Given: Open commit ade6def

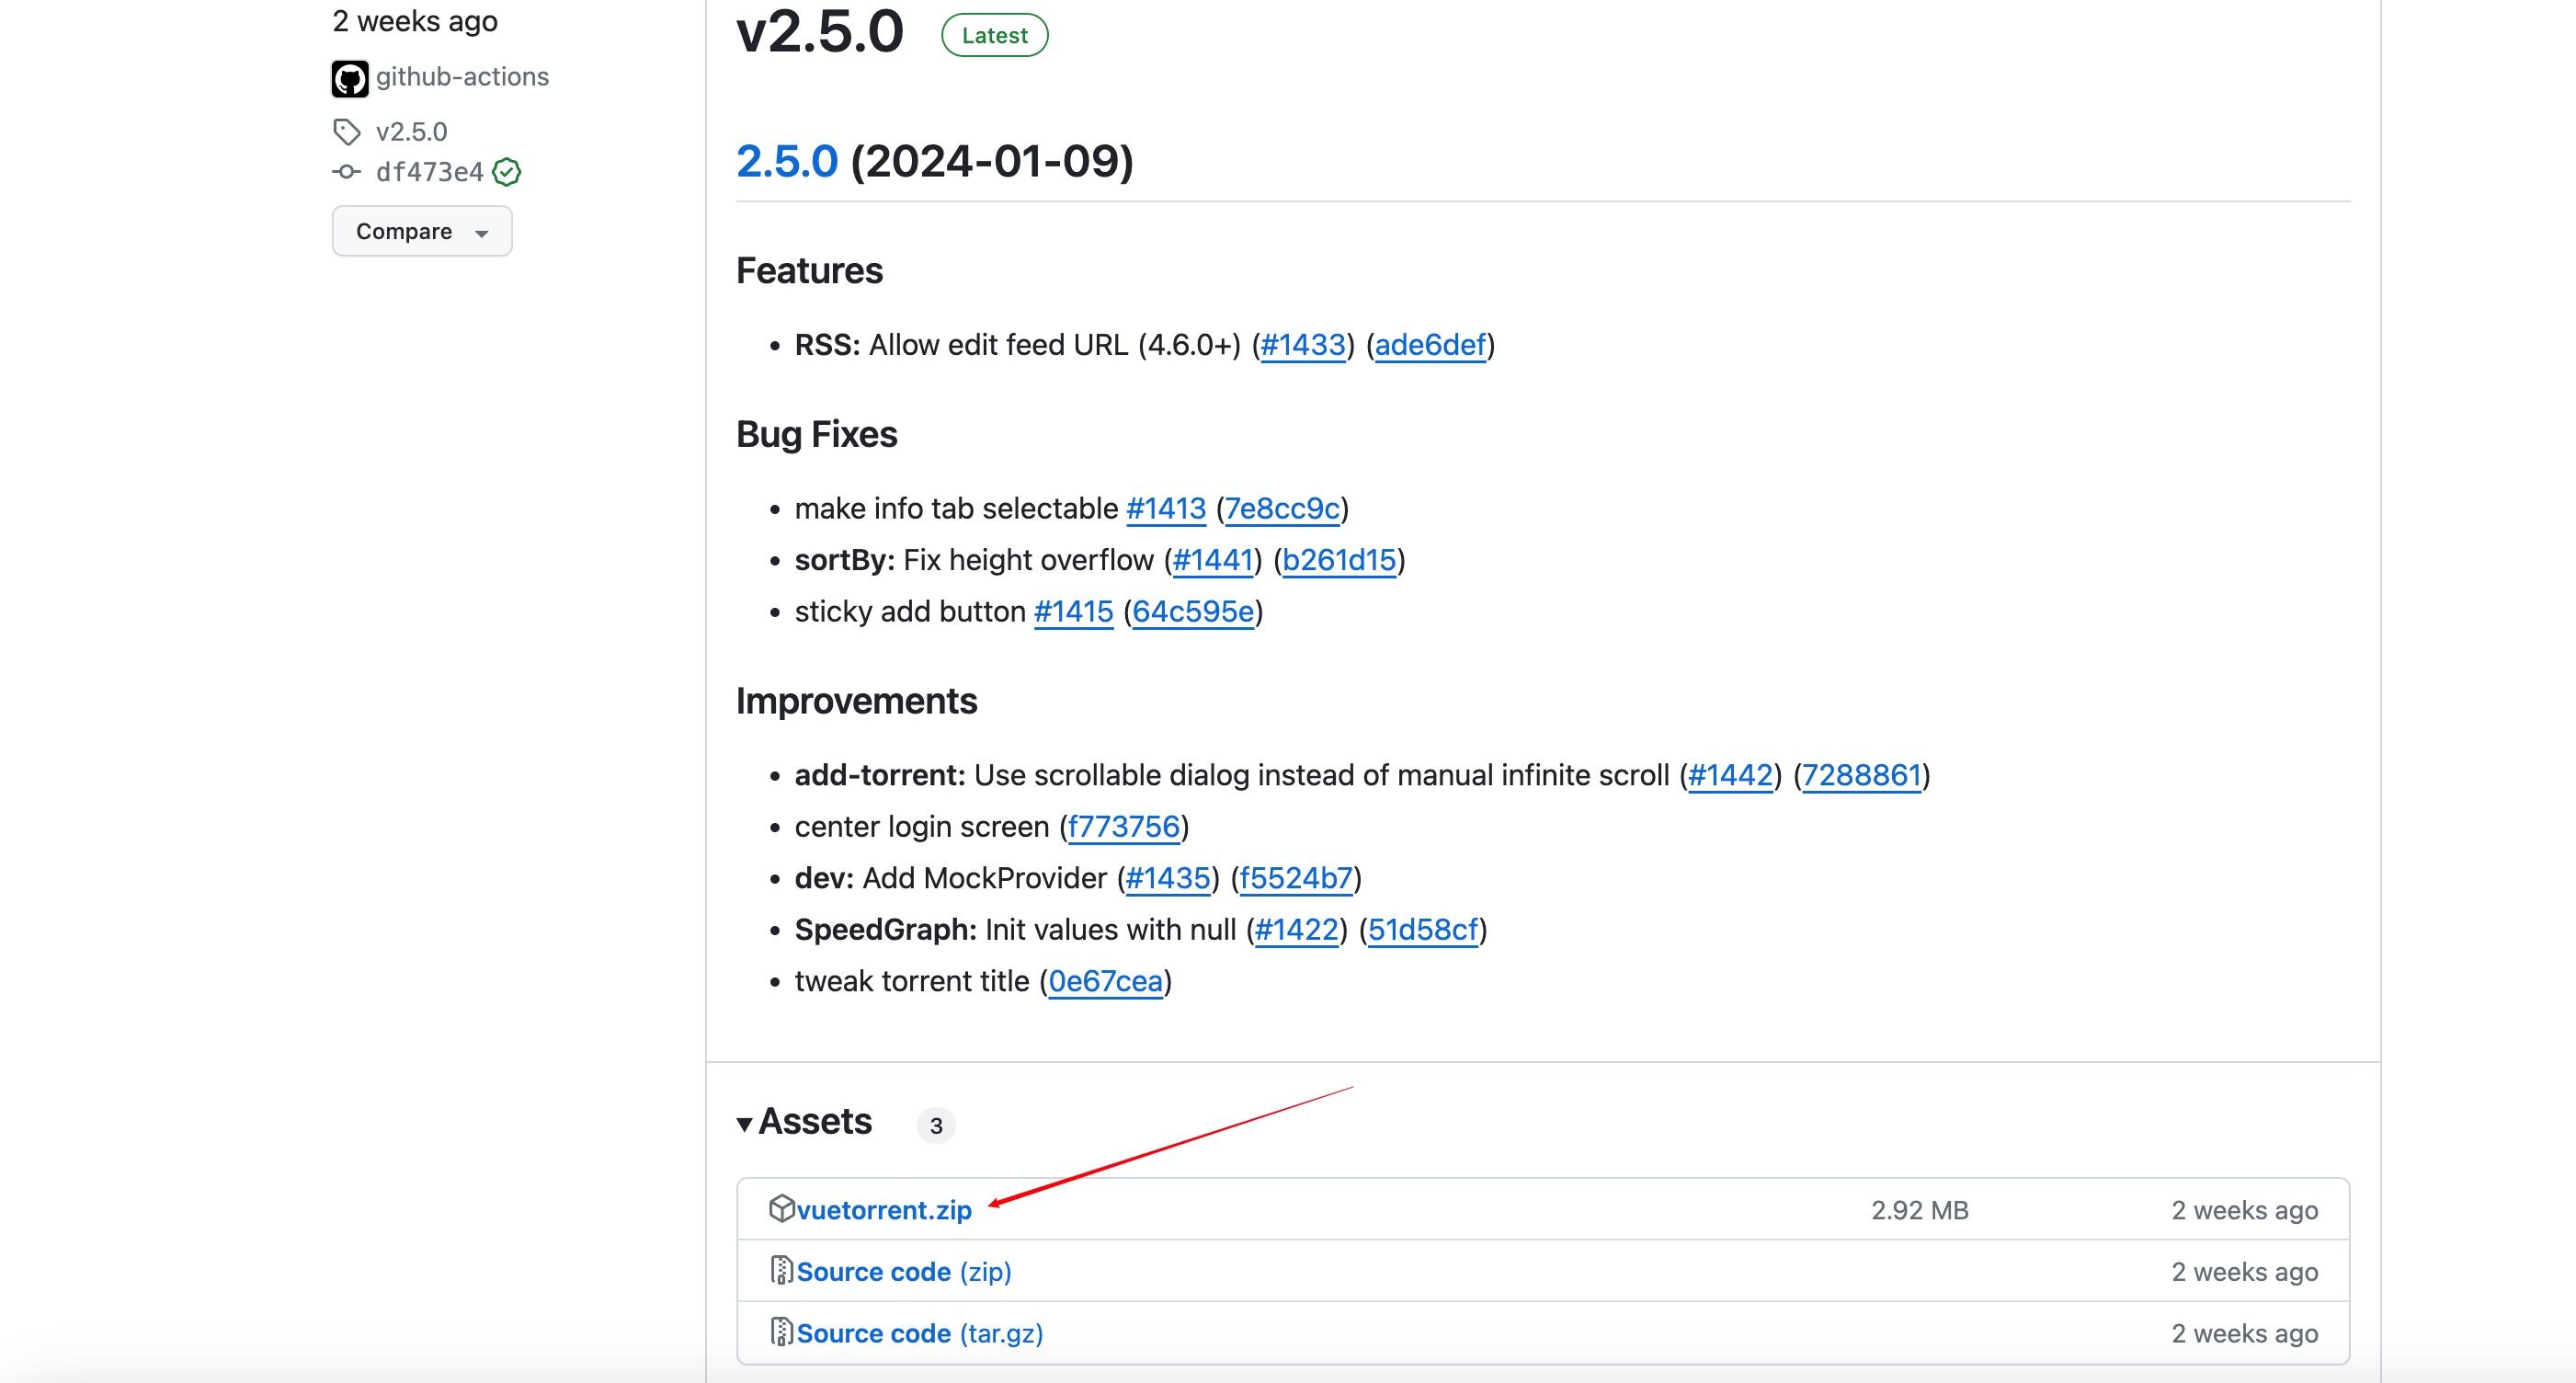Looking at the screenshot, I should (x=1430, y=345).
